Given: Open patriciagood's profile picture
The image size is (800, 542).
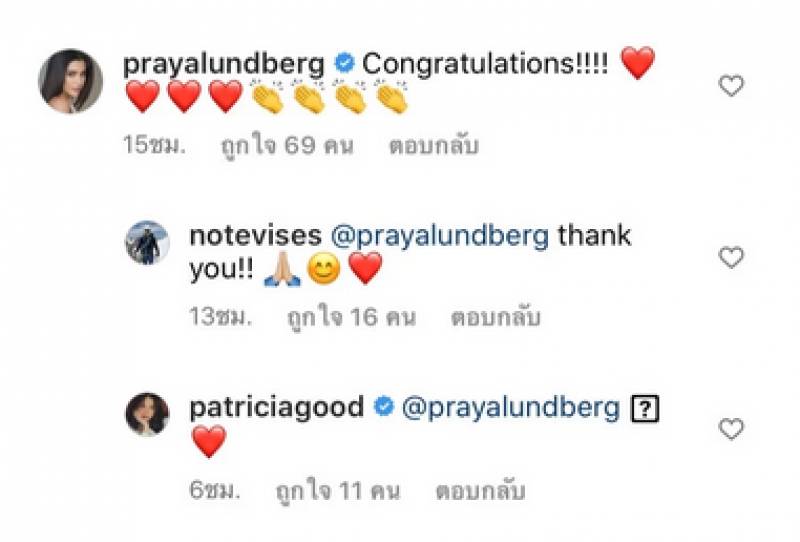Looking at the screenshot, I should 147,414.
